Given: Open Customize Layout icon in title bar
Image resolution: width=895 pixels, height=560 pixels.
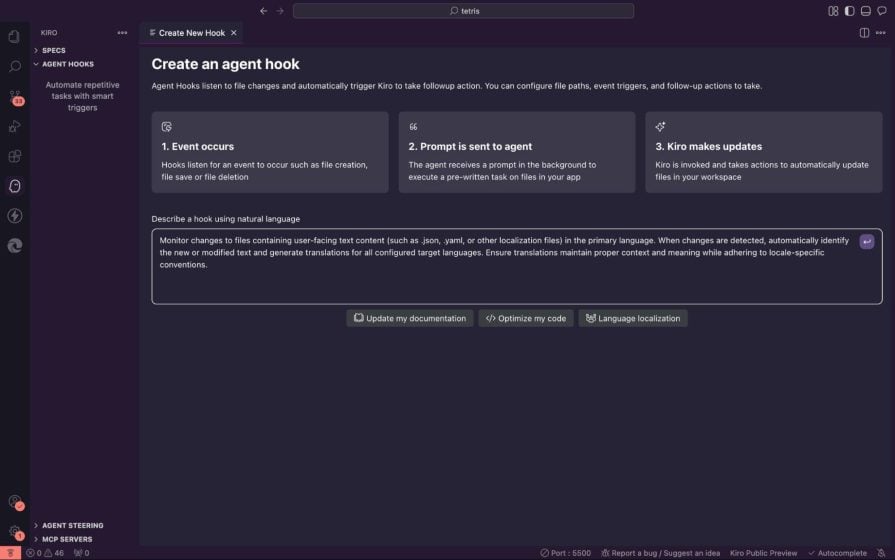Looking at the screenshot, I should tap(833, 11).
